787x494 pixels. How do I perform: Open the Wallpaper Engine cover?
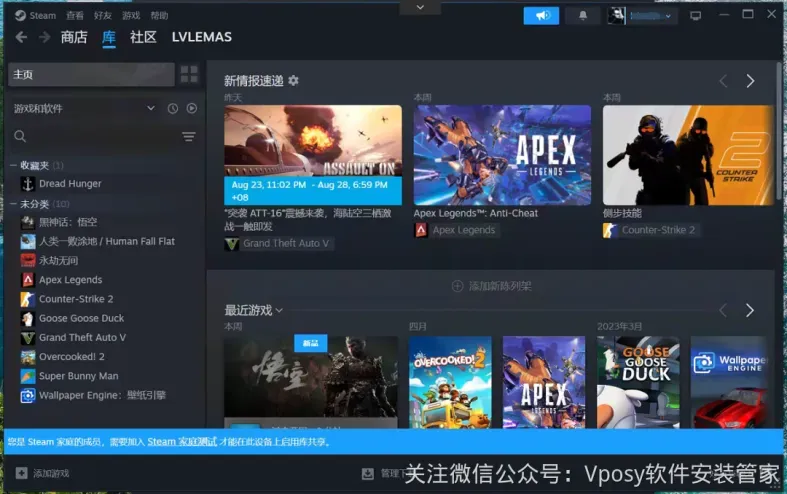click(730, 382)
